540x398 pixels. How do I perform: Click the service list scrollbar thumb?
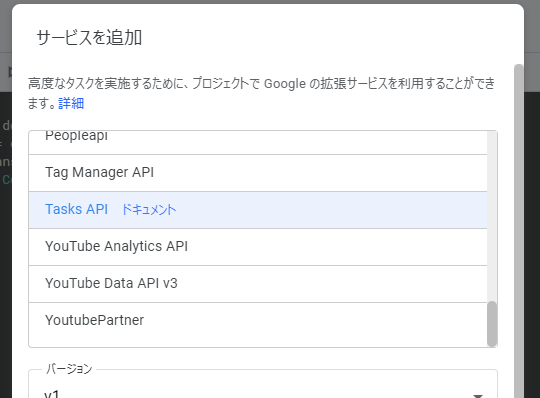click(492, 323)
